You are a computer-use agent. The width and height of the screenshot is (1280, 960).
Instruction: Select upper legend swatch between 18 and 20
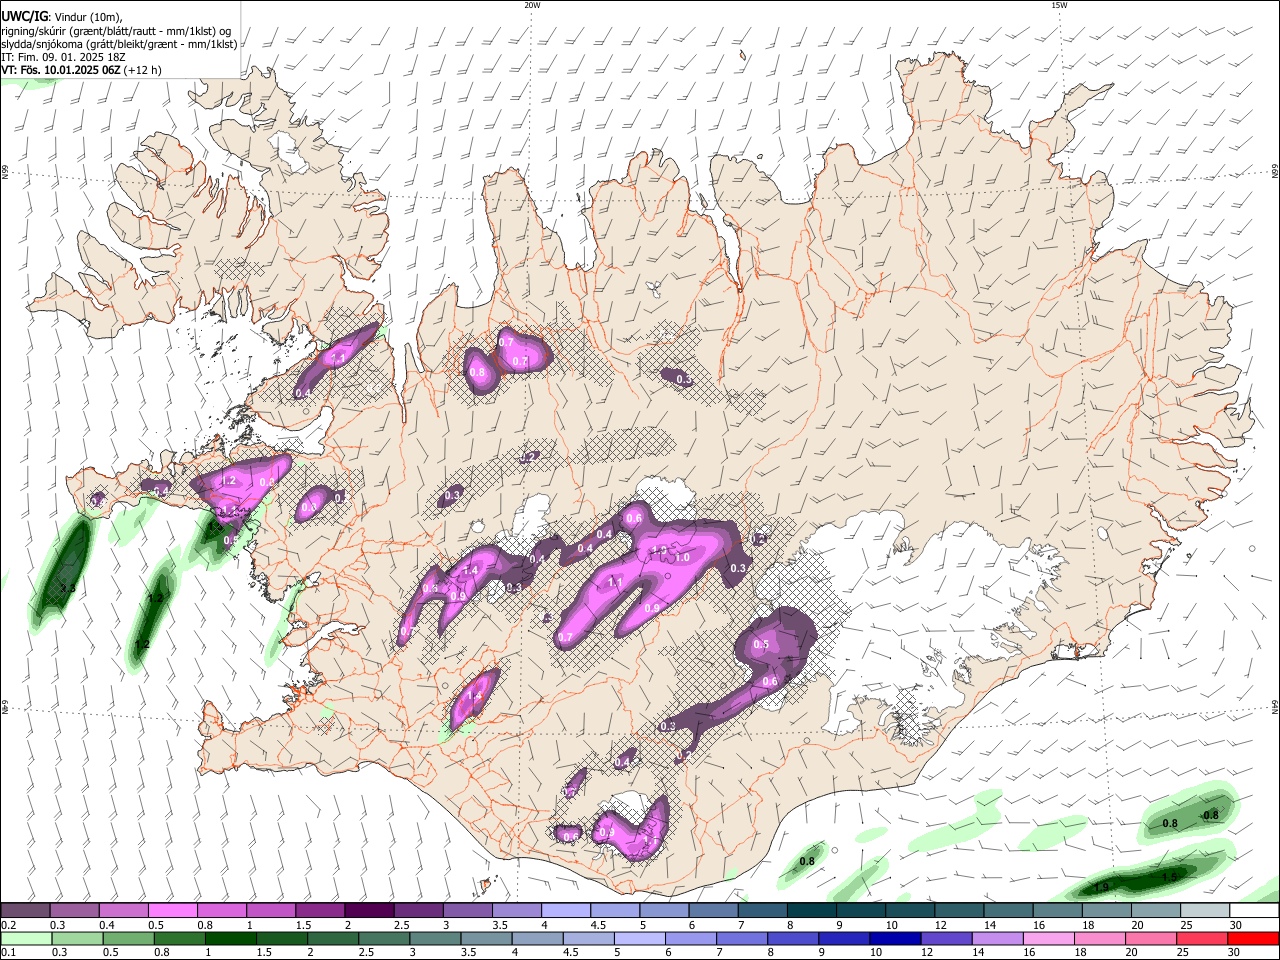(1107, 910)
